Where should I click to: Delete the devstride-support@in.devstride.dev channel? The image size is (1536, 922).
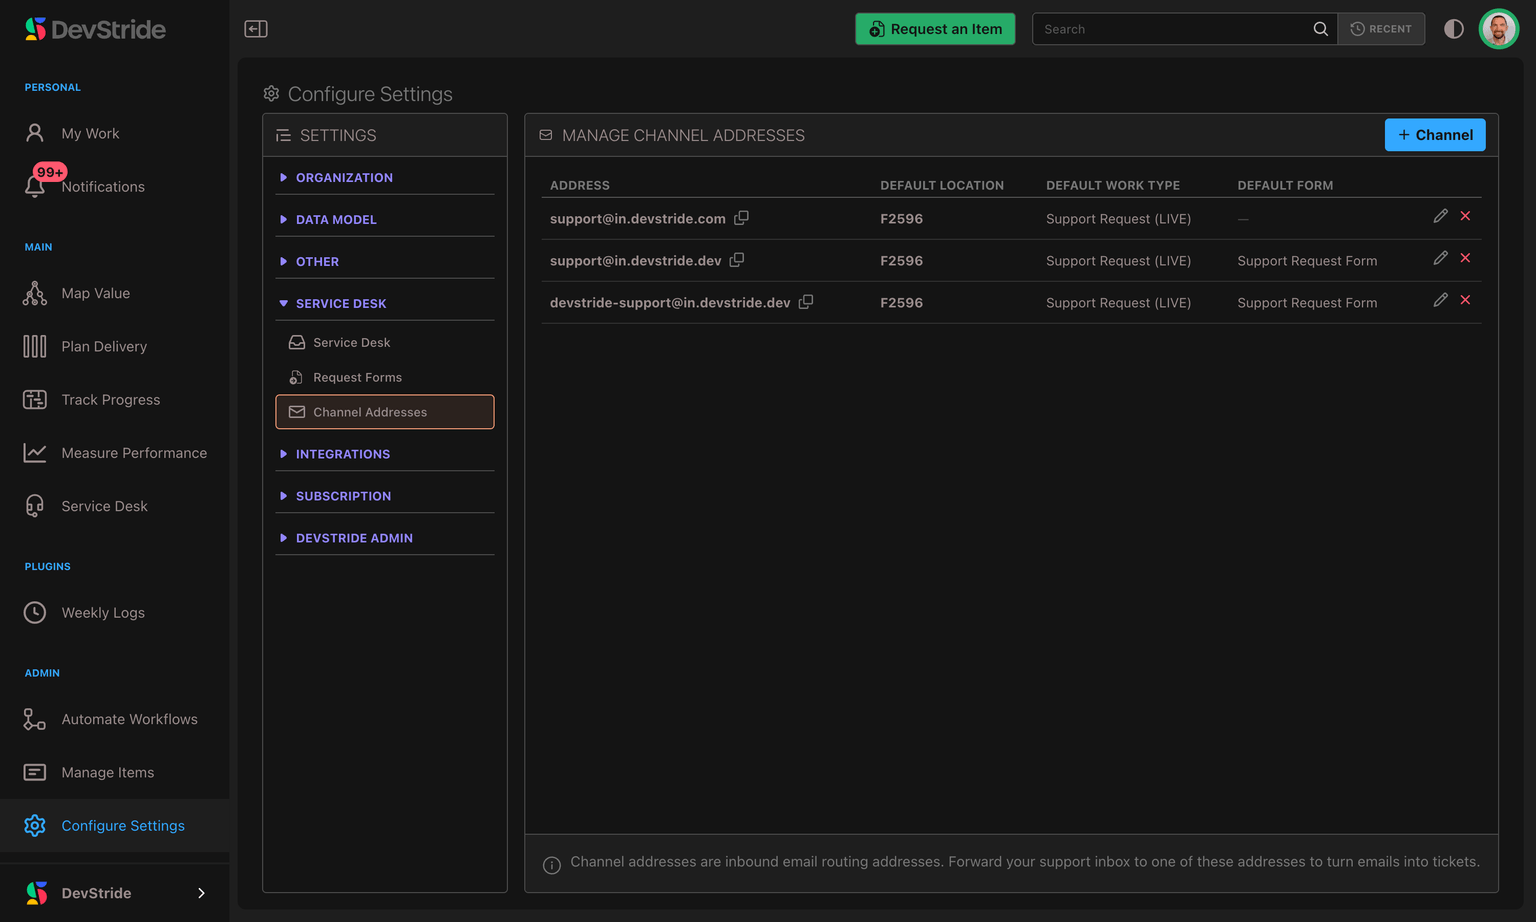click(x=1465, y=300)
